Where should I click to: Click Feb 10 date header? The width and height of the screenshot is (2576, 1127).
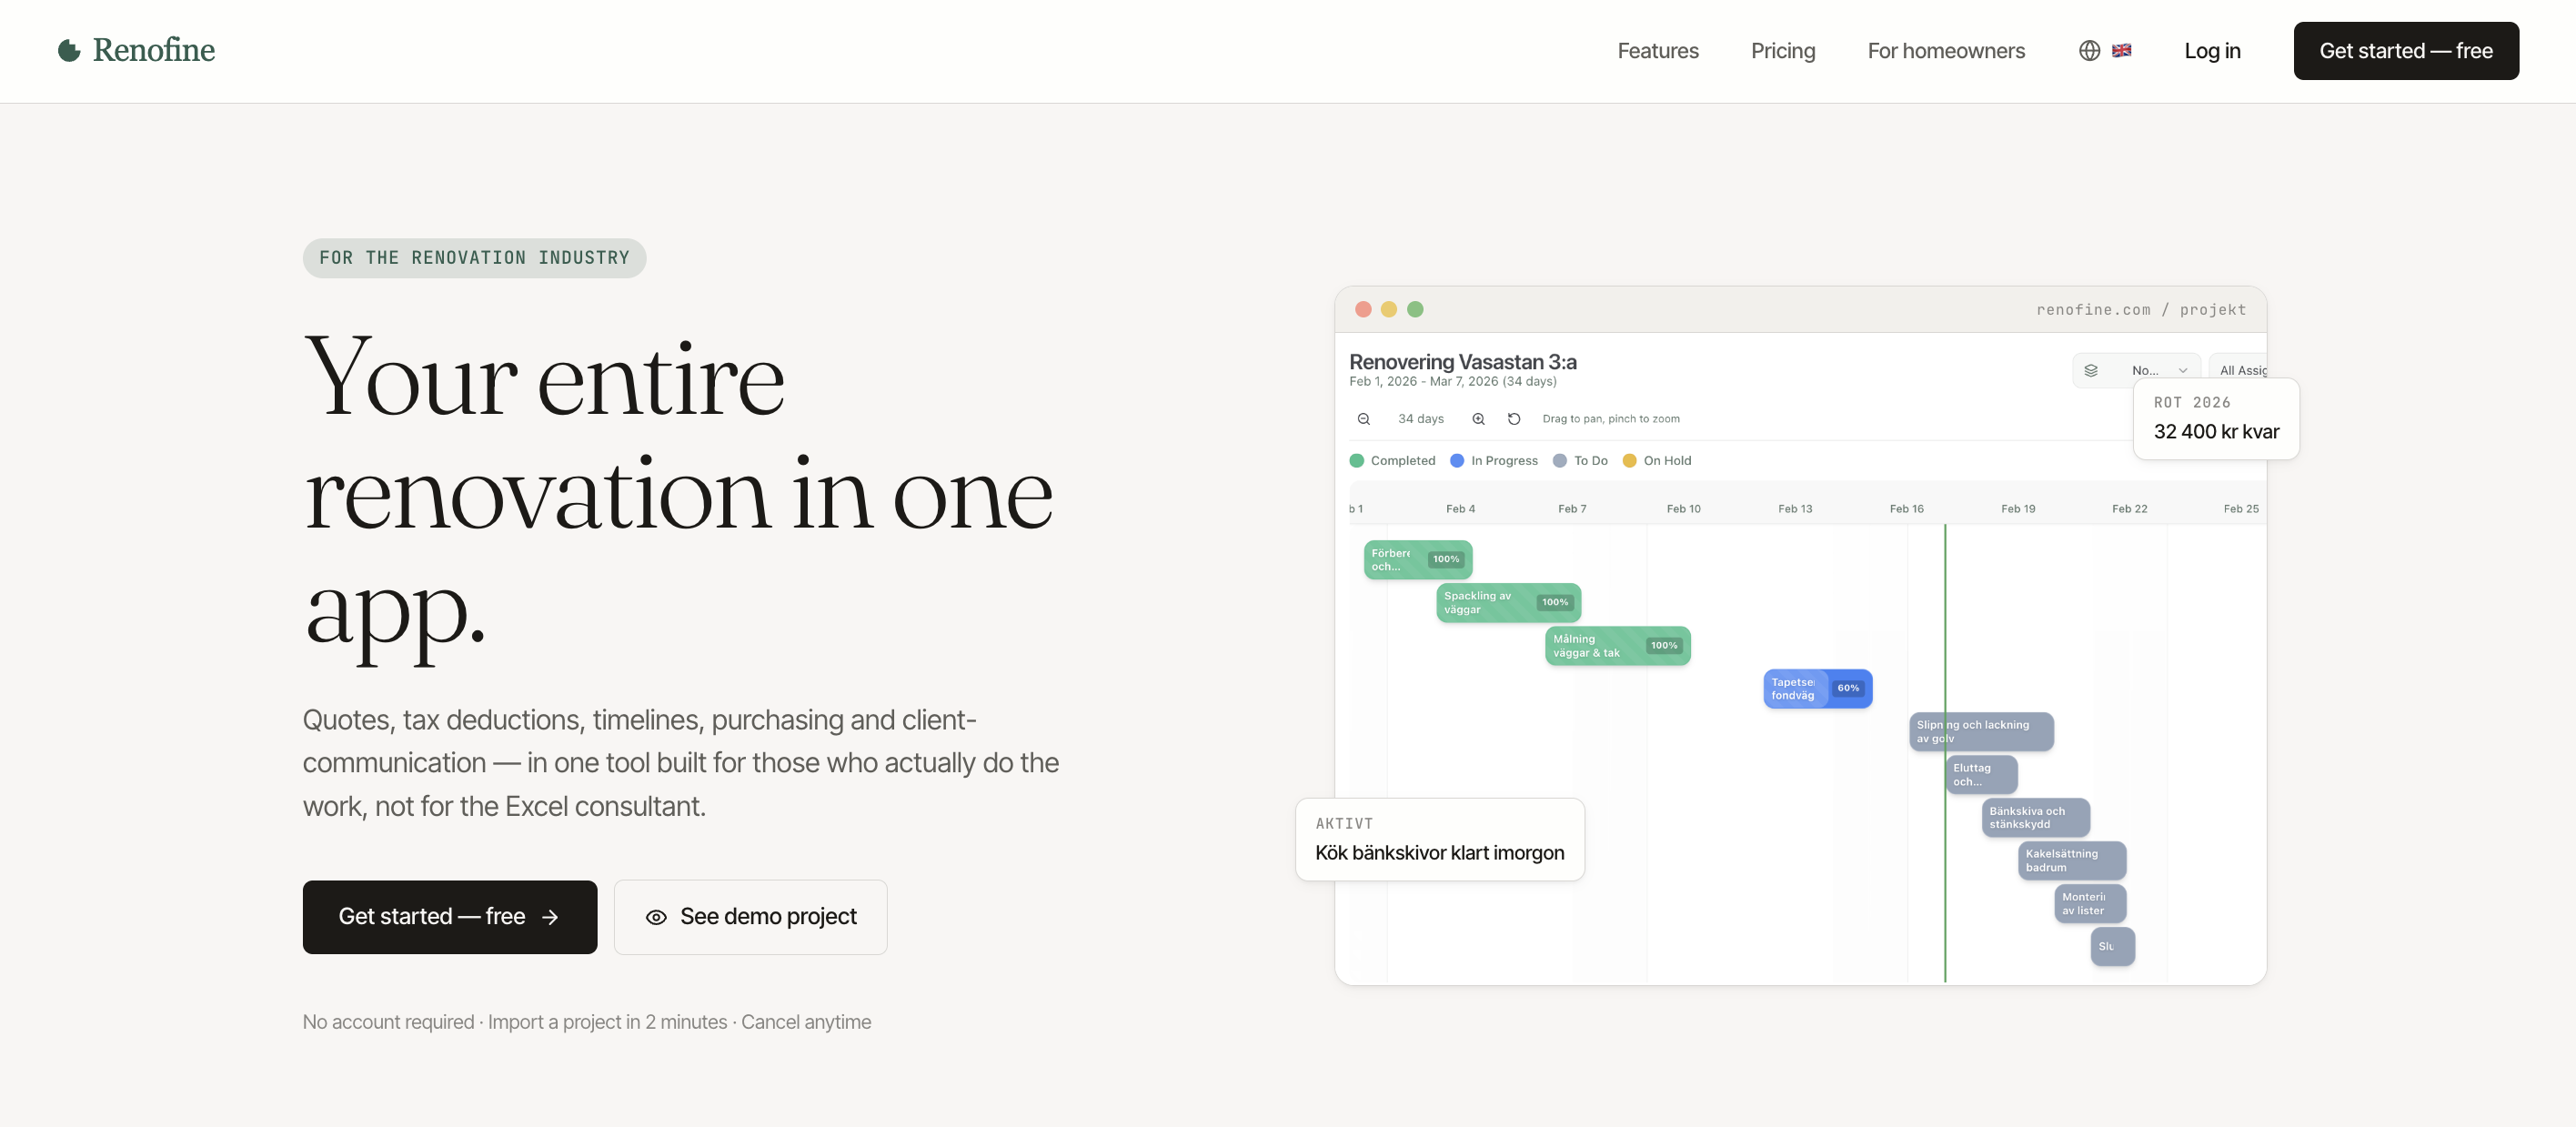click(x=1683, y=509)
